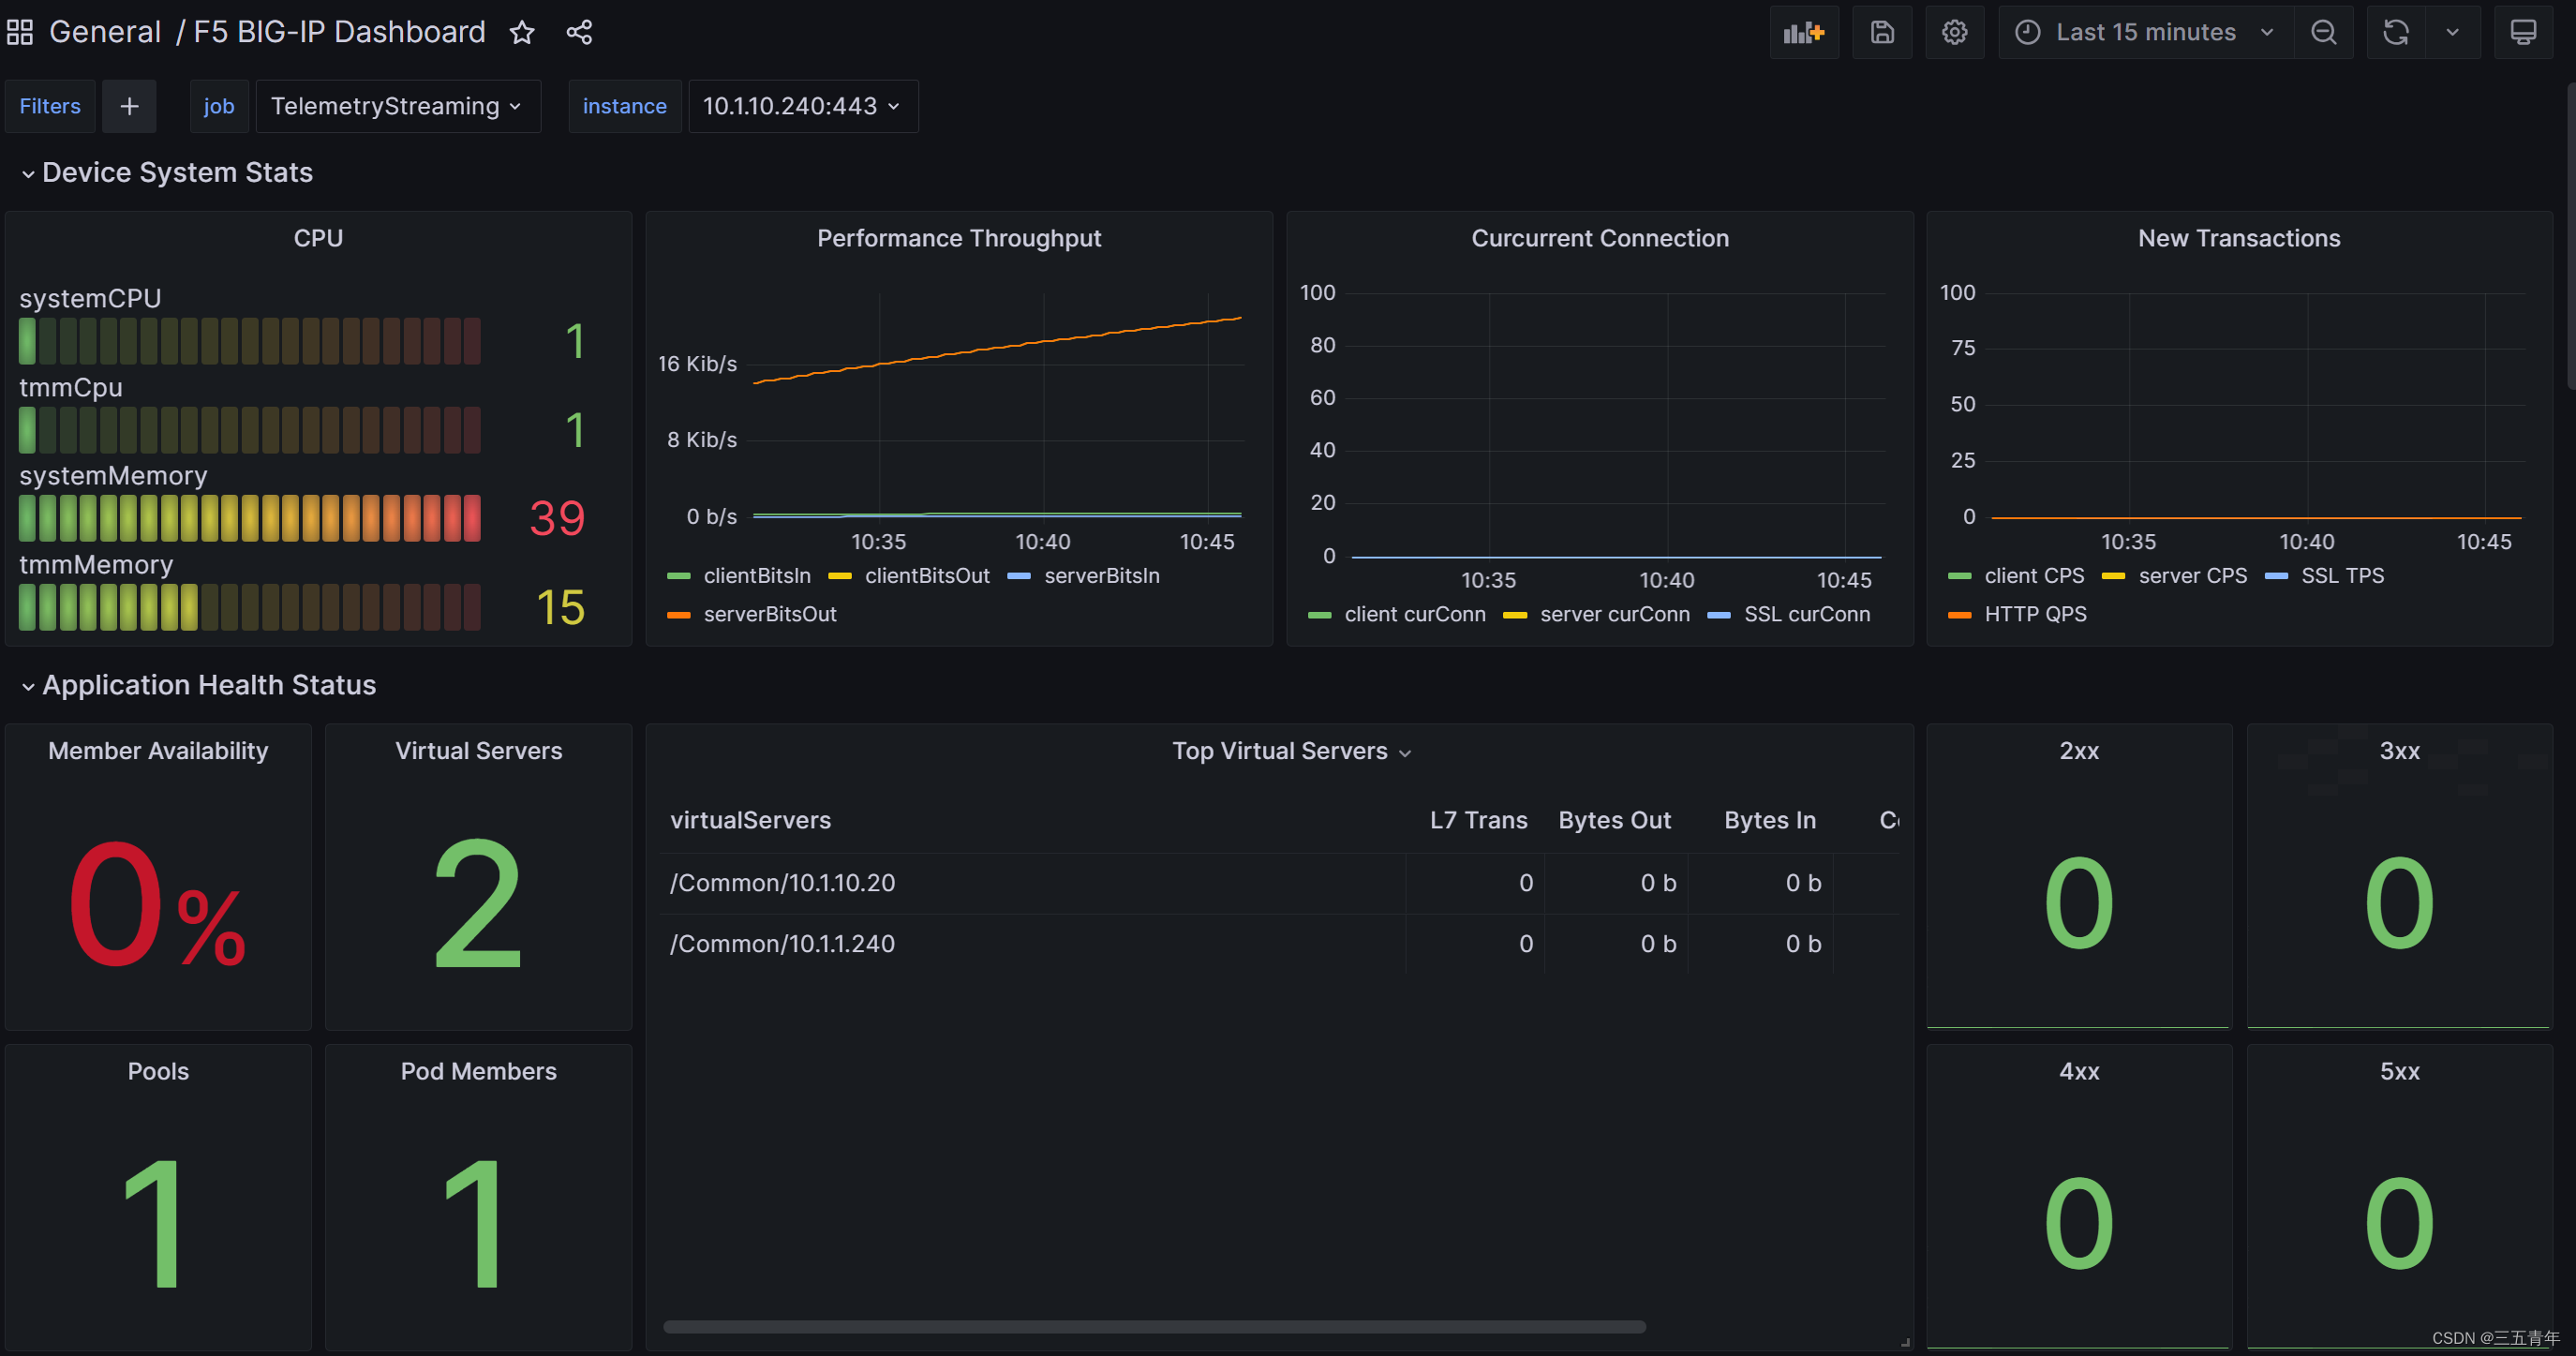Cycle view mode with monitor icon
2576x1356 pixels.
[2523, 33]
